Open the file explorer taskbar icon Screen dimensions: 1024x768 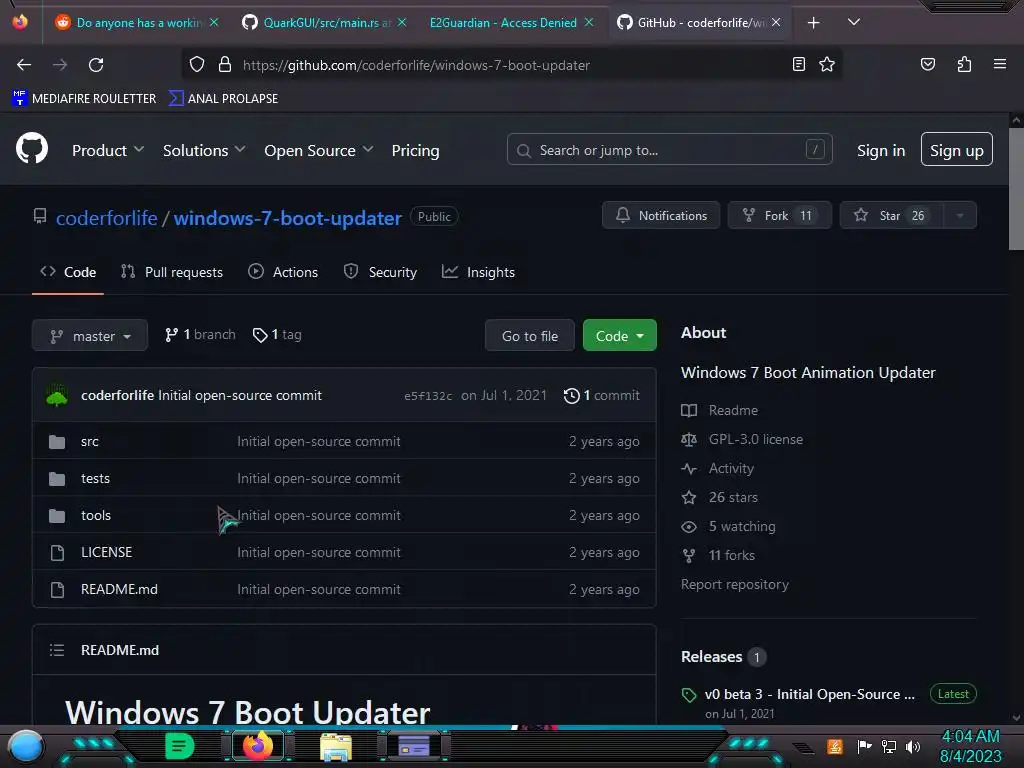[x=336, y=746]
